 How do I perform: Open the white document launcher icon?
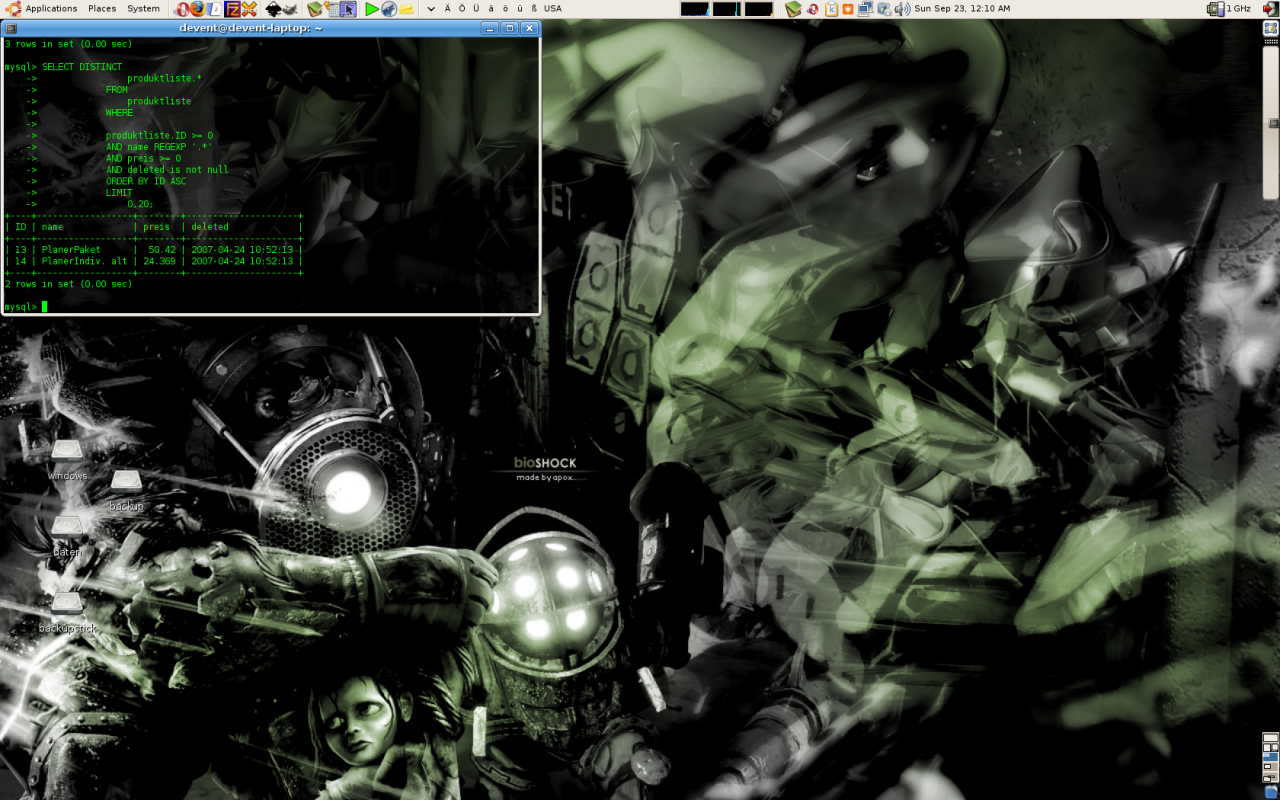click(215, 9)
